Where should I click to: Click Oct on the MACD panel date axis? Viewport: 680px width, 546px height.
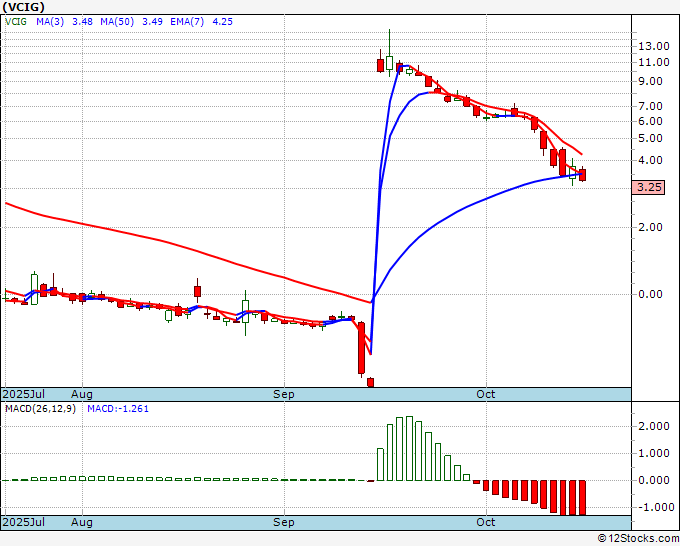[x=486, y=522]
